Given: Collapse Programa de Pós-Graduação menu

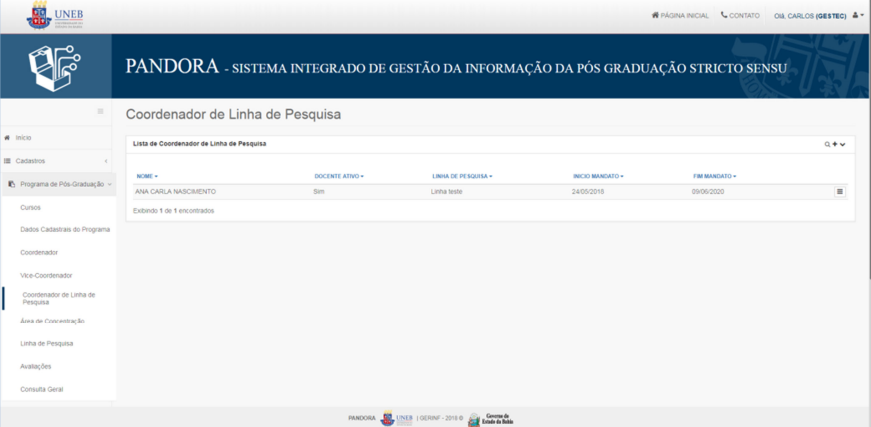Looking at the screenshot, I should pos(58,184).
